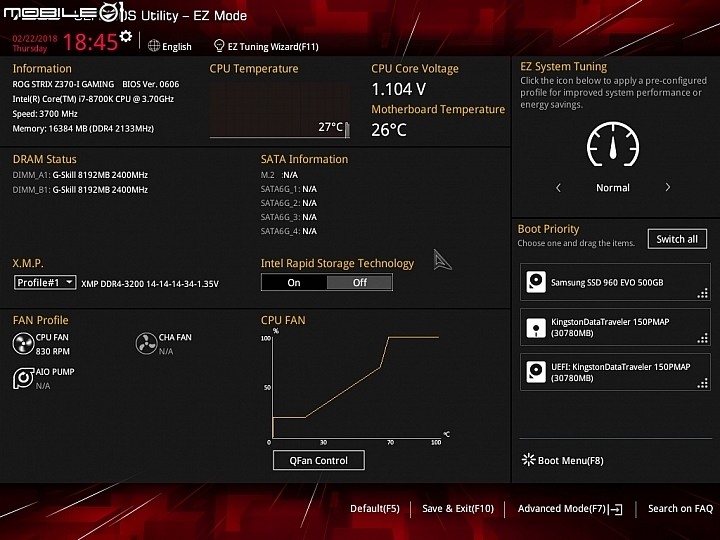Screen dimensions: 720x540
Task: Open Boot Menu(F8)
Action: point(570,460)
